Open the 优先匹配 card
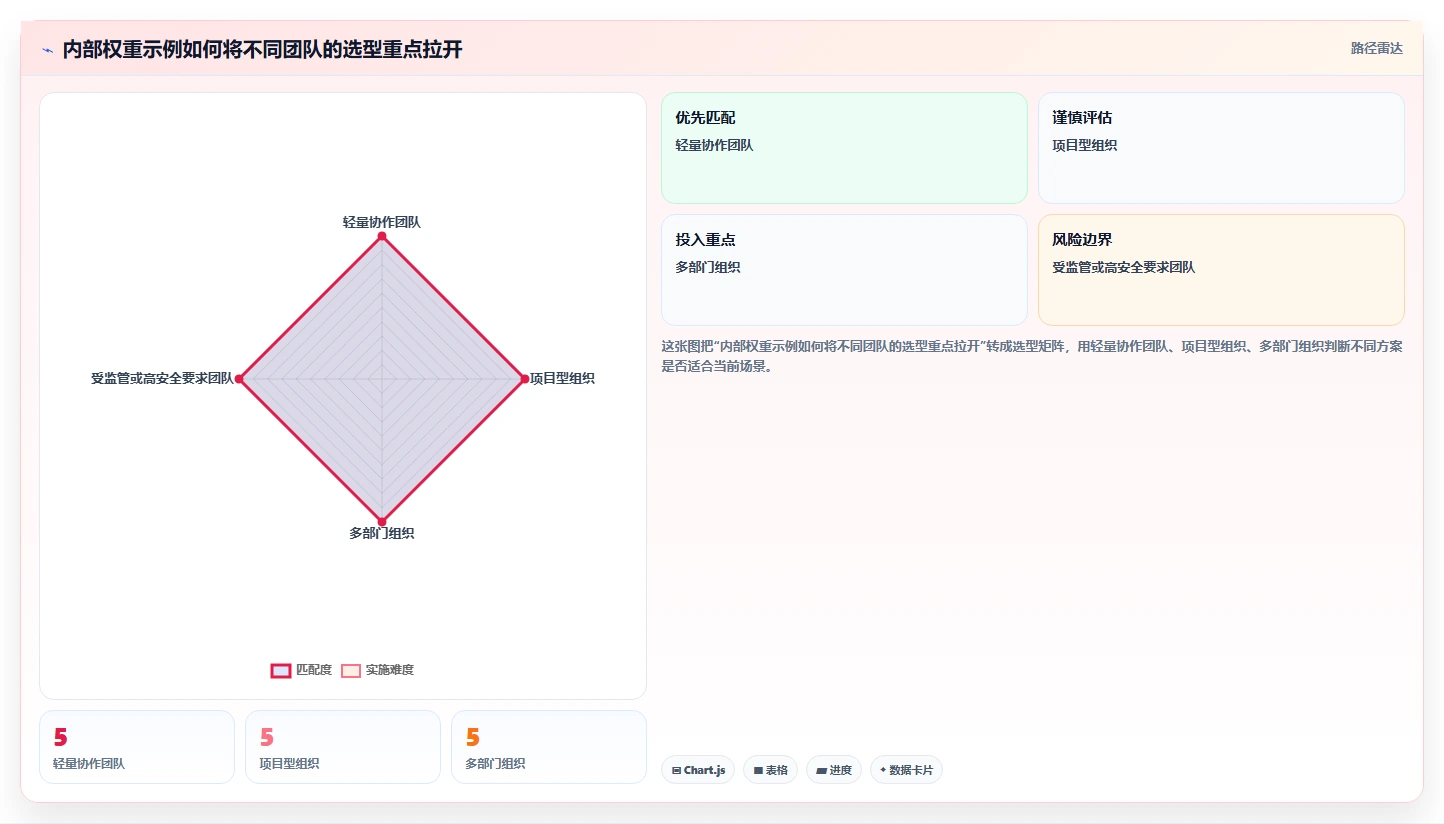 tap(844, 148)
